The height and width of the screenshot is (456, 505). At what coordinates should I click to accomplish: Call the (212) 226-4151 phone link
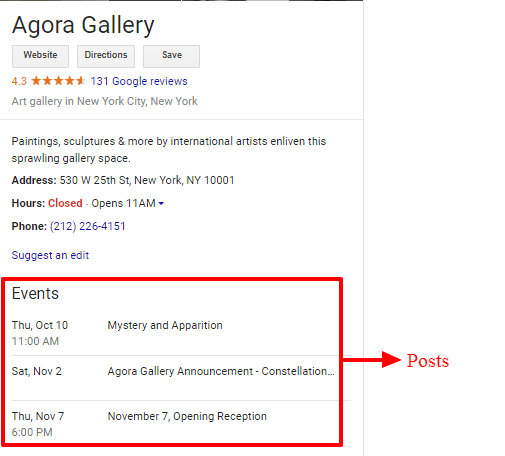coord(88,226)
